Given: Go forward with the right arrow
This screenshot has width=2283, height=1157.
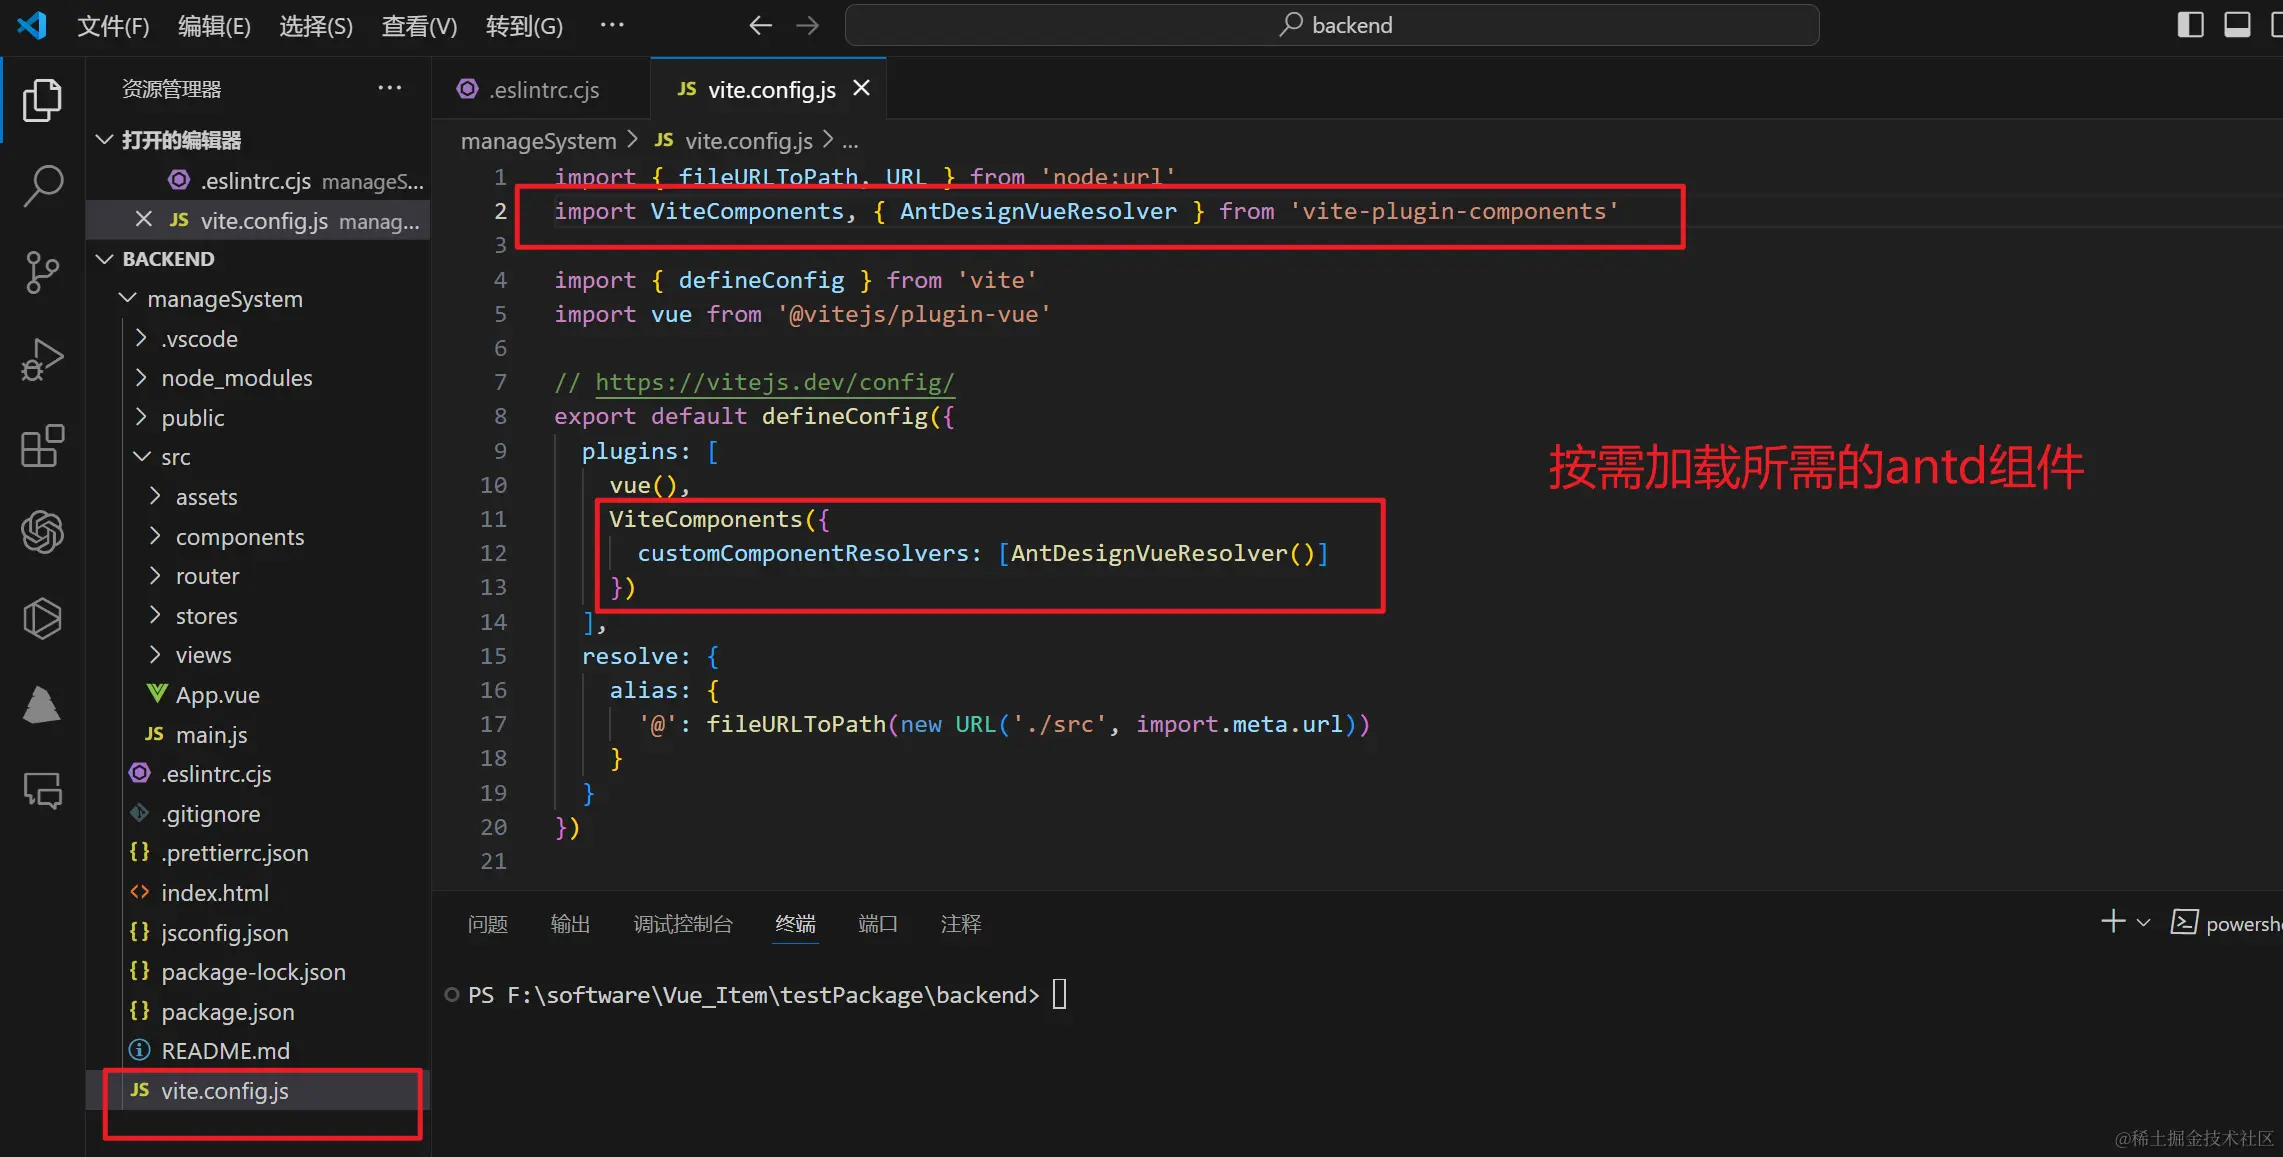Looking at the screenshot, I should (x=807, y=25).
